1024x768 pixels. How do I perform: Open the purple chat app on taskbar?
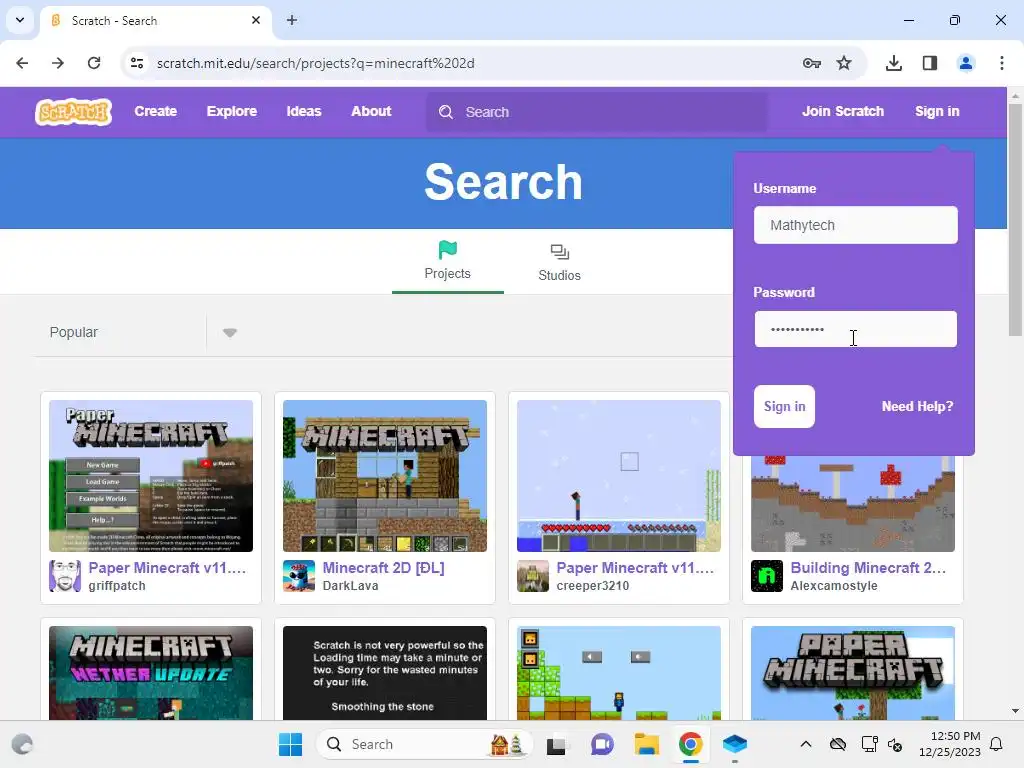602,744
